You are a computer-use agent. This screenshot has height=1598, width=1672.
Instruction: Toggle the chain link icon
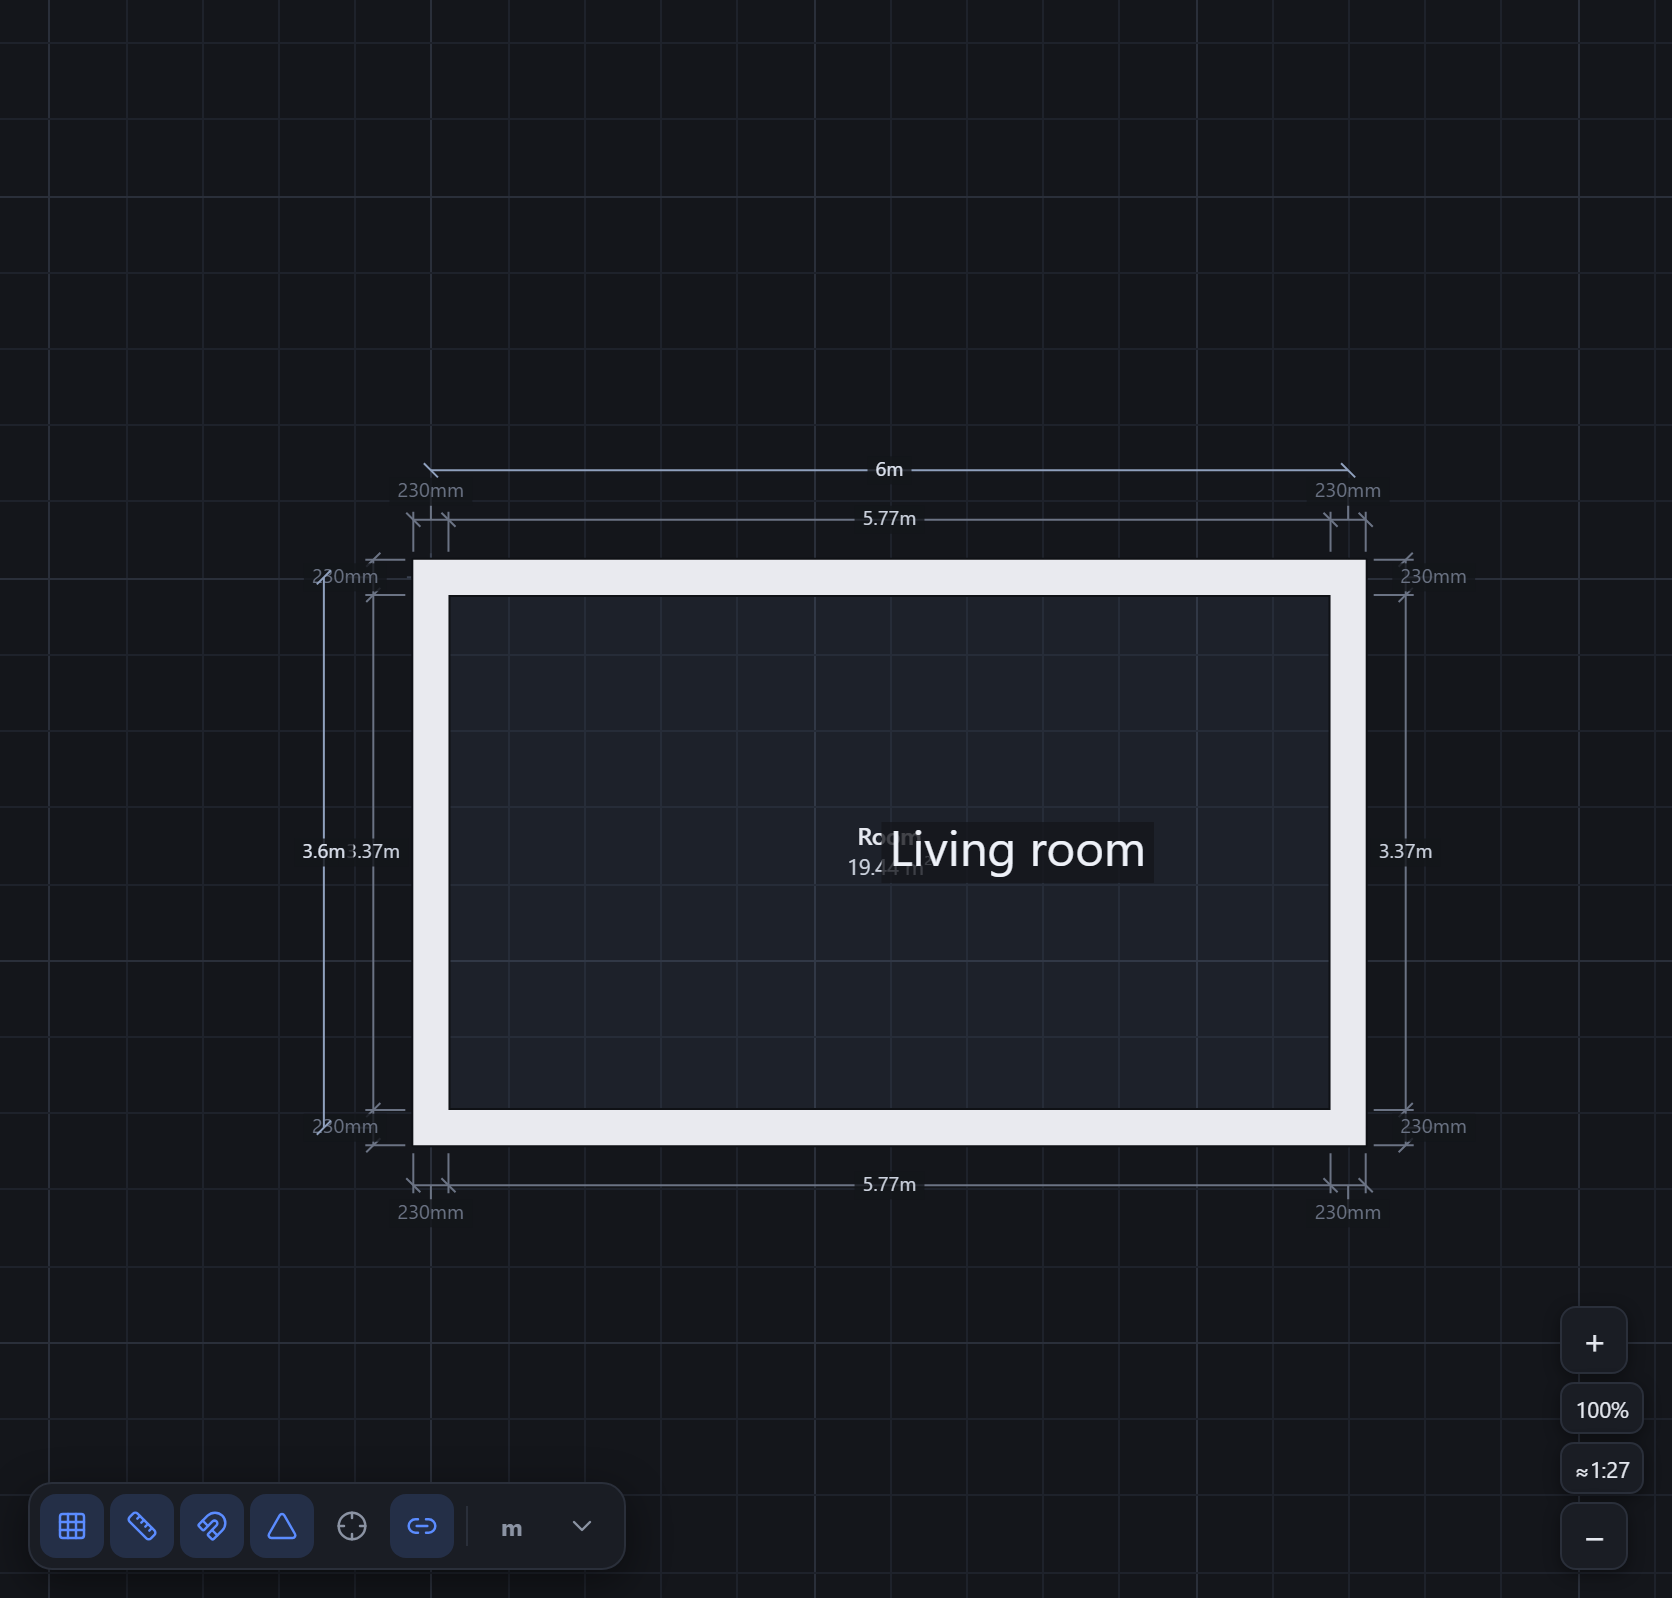[422, 1526]
